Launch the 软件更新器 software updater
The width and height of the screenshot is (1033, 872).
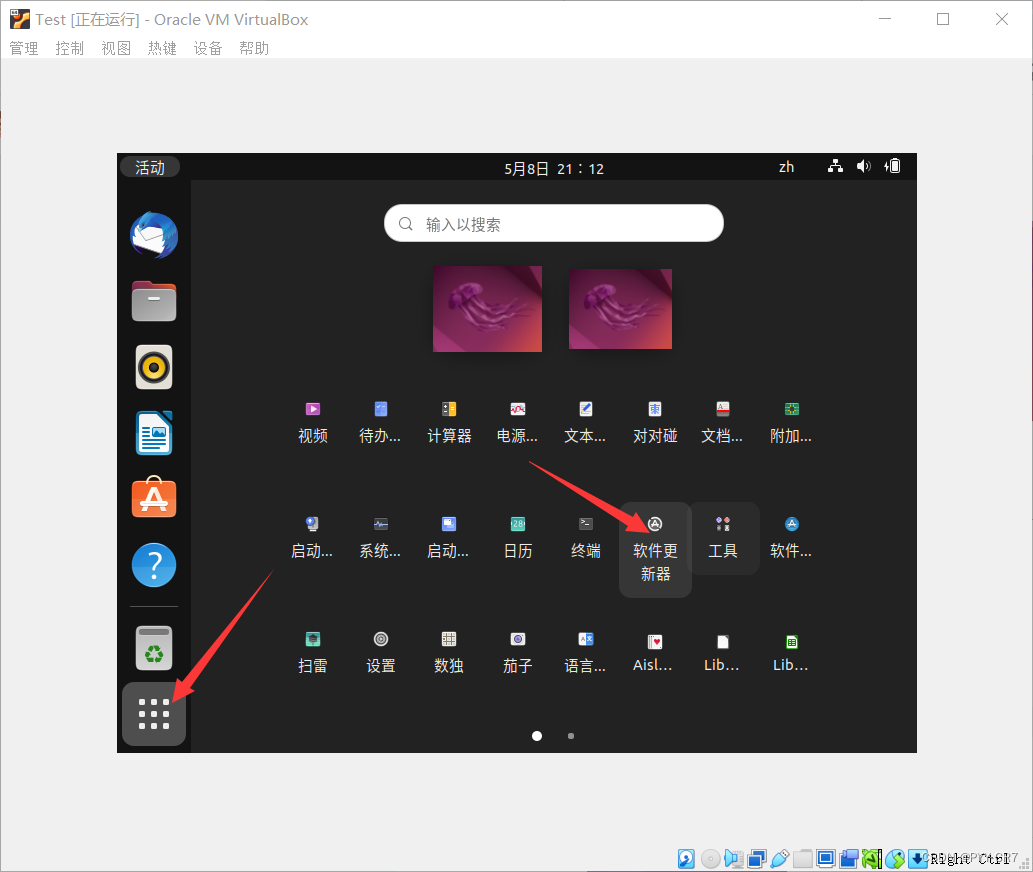click(x=655, y=550)
